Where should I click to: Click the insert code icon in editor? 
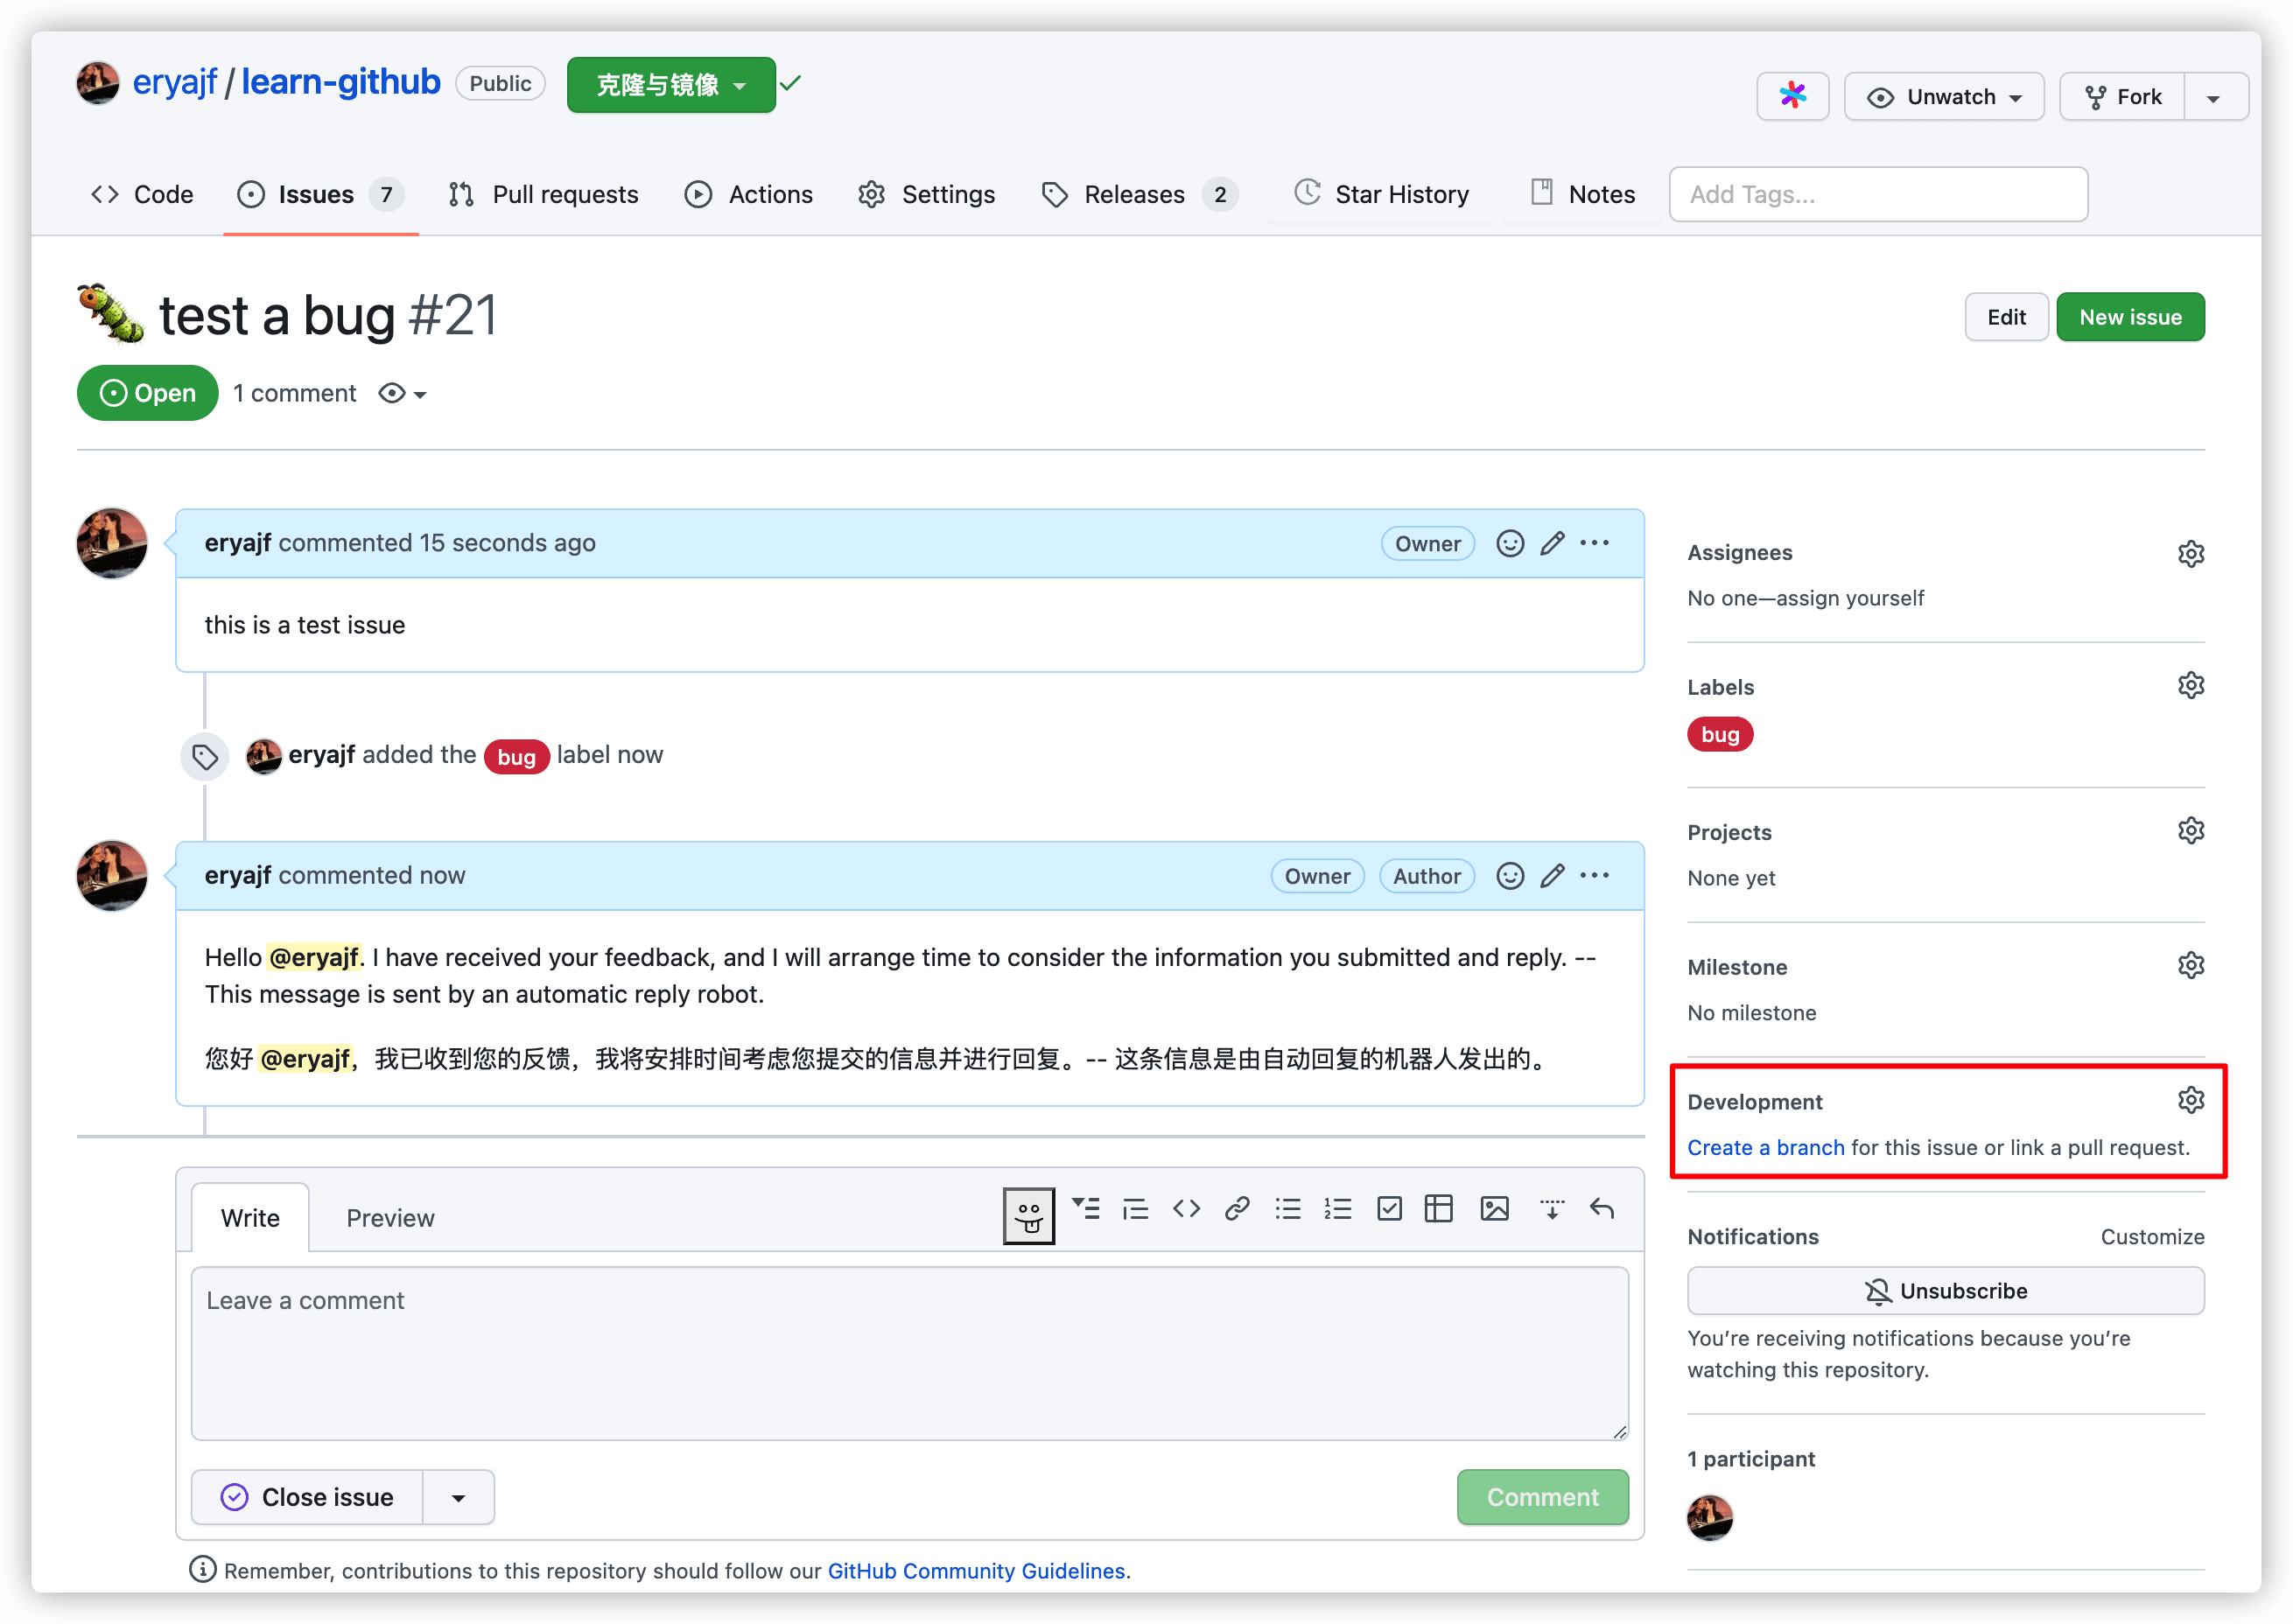[x=1186, y=1209]
